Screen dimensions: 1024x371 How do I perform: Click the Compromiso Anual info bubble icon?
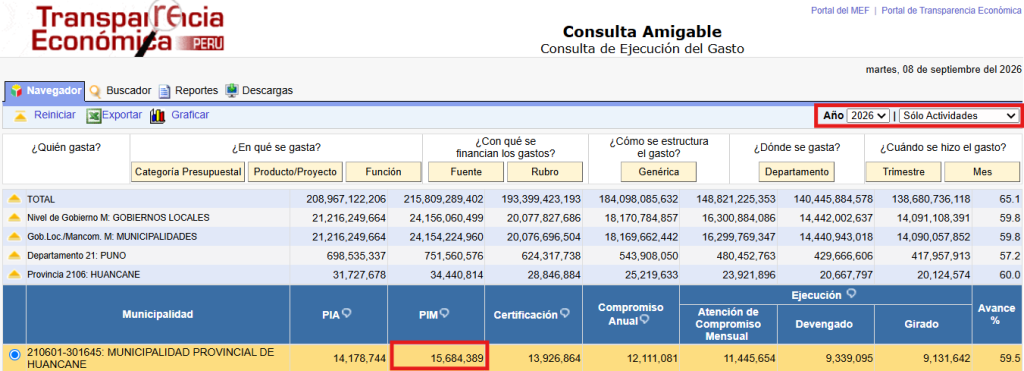[645, 319]
